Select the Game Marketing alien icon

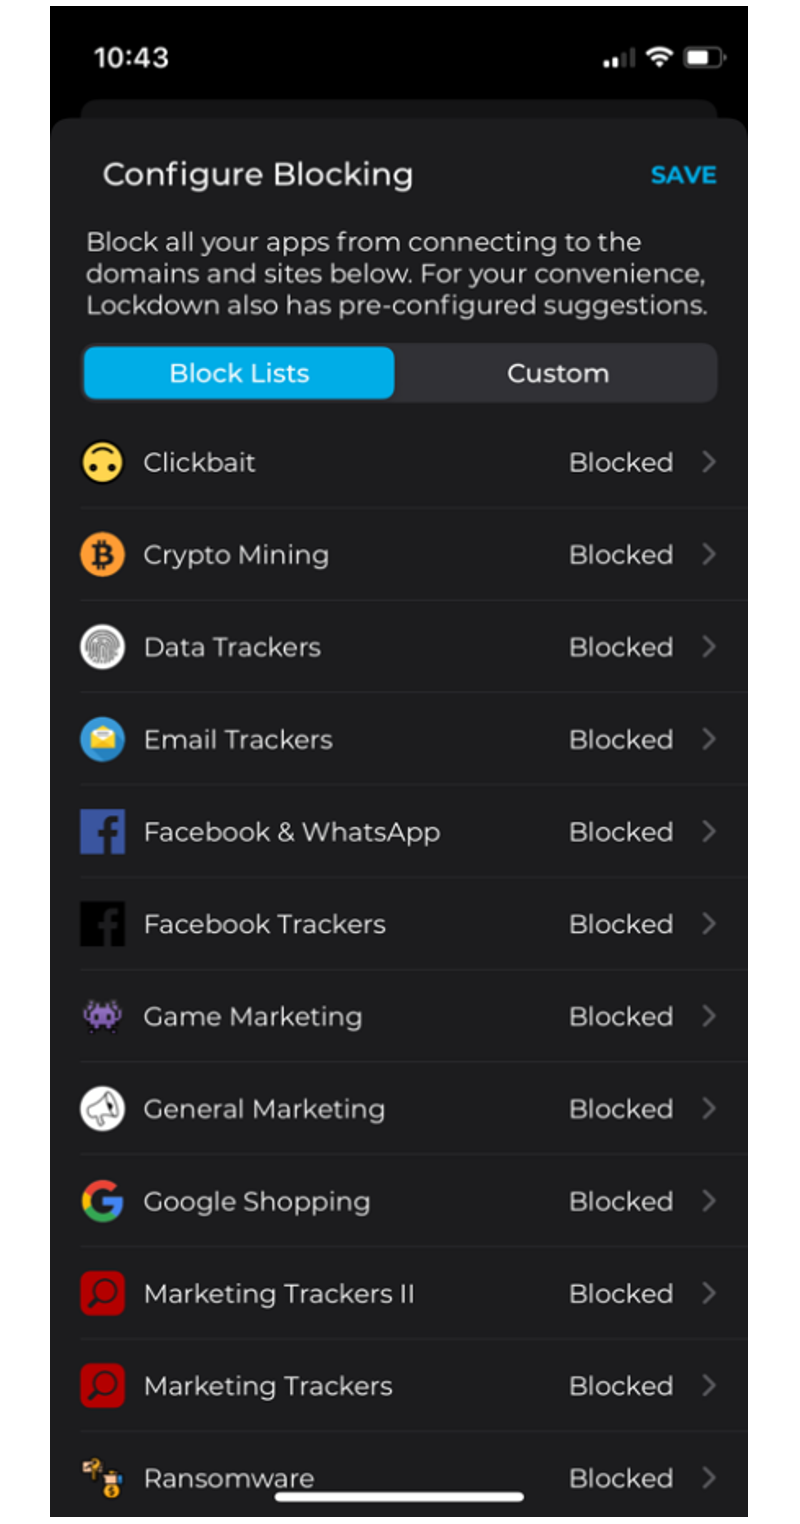tap(102, 1016)
